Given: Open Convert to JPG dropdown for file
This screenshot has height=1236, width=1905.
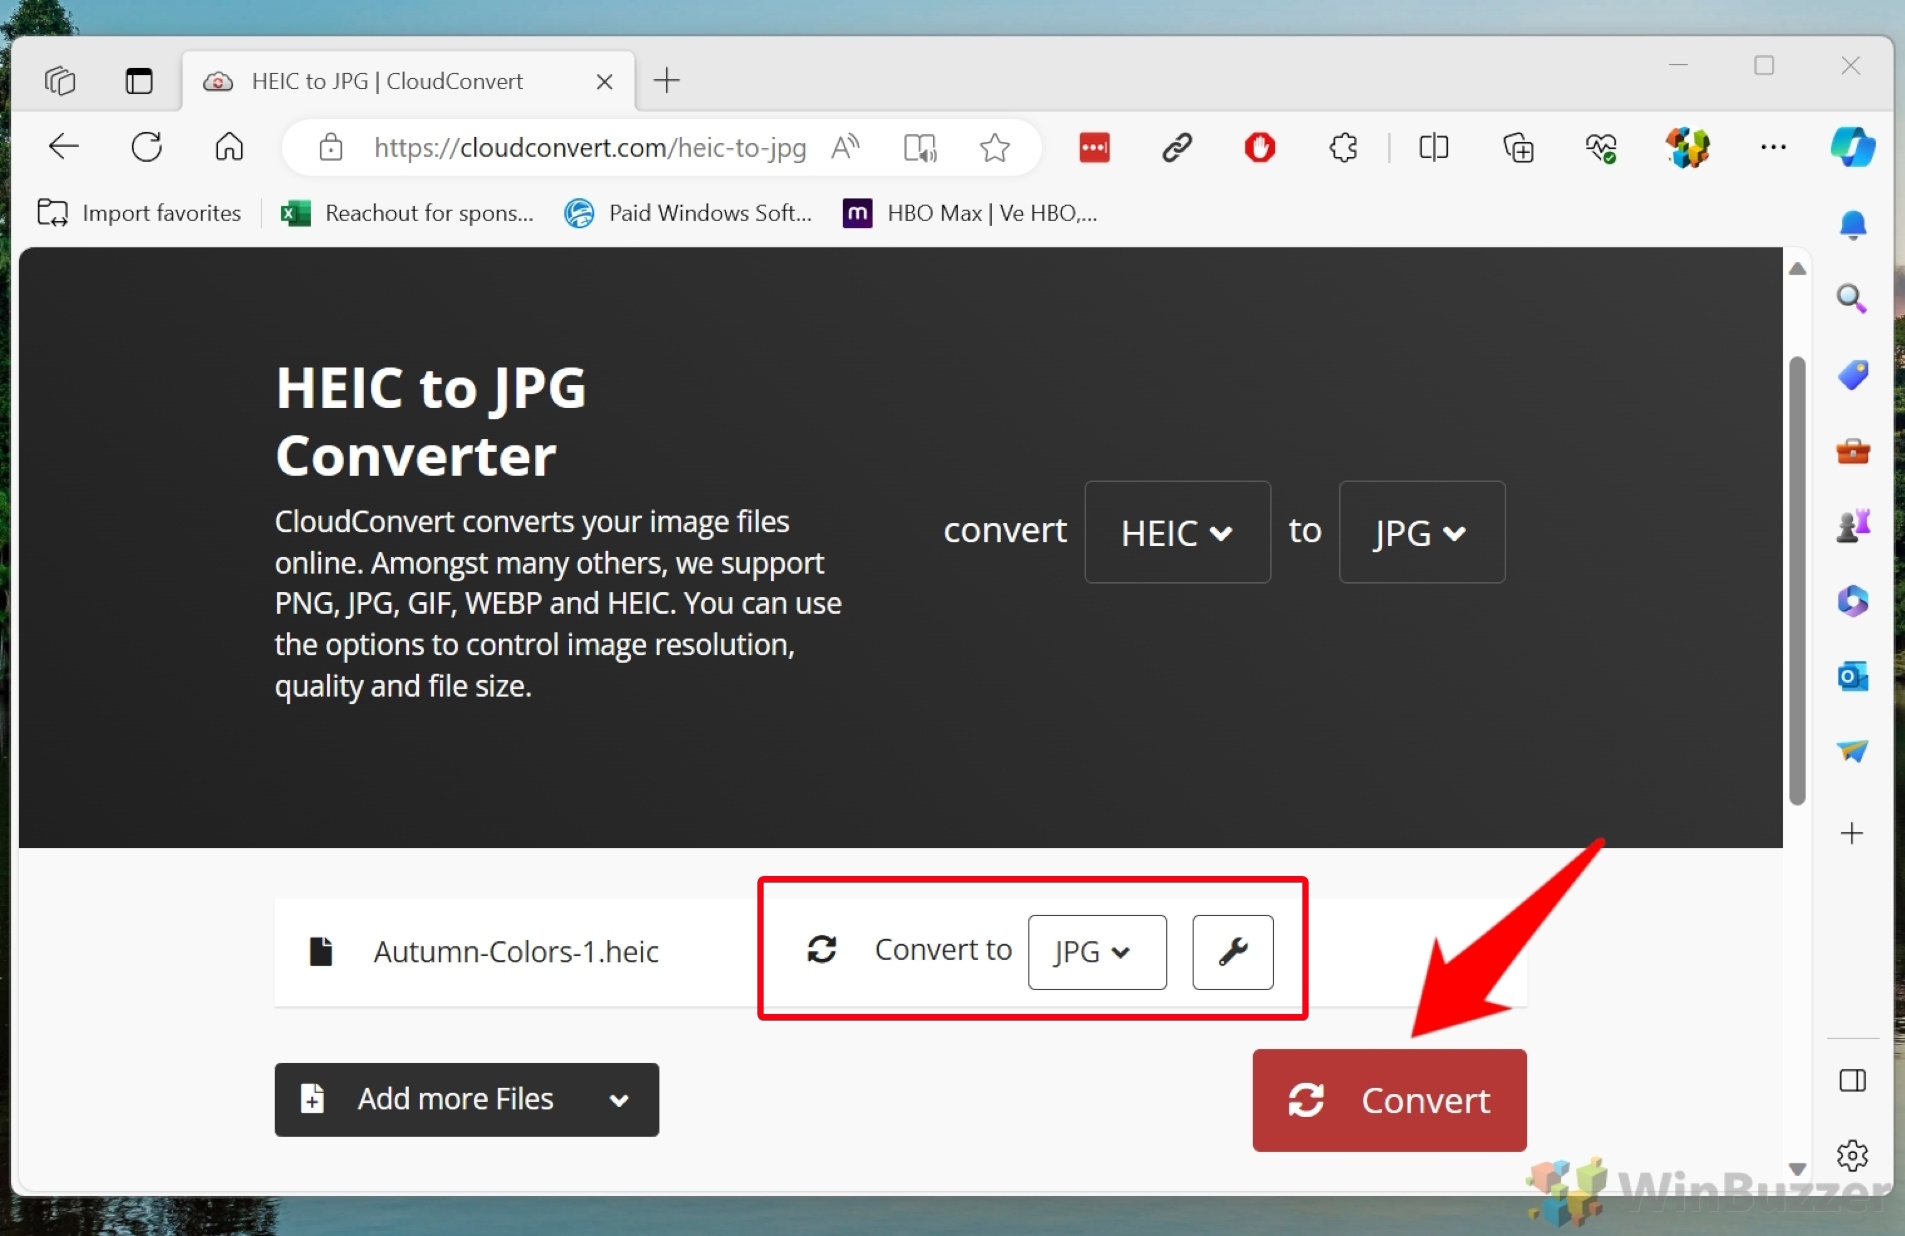Looking at the screenshot, I should coord(1096,952).
